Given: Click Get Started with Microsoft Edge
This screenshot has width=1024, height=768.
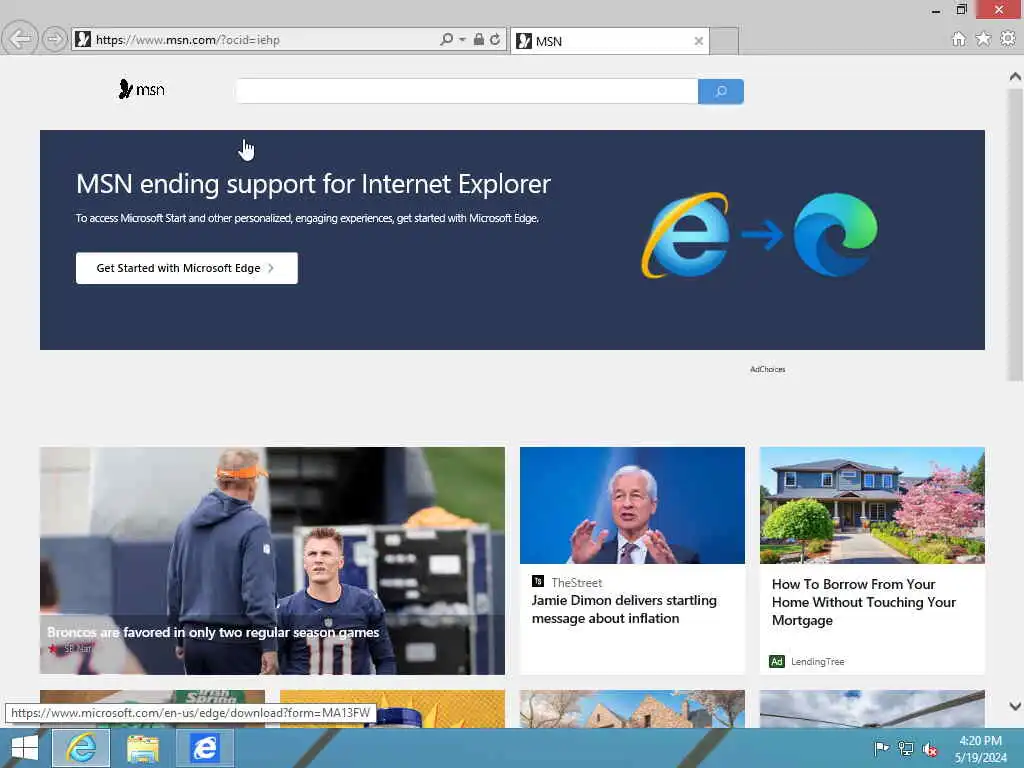Looking at the screenshot, I should point(187,268).
